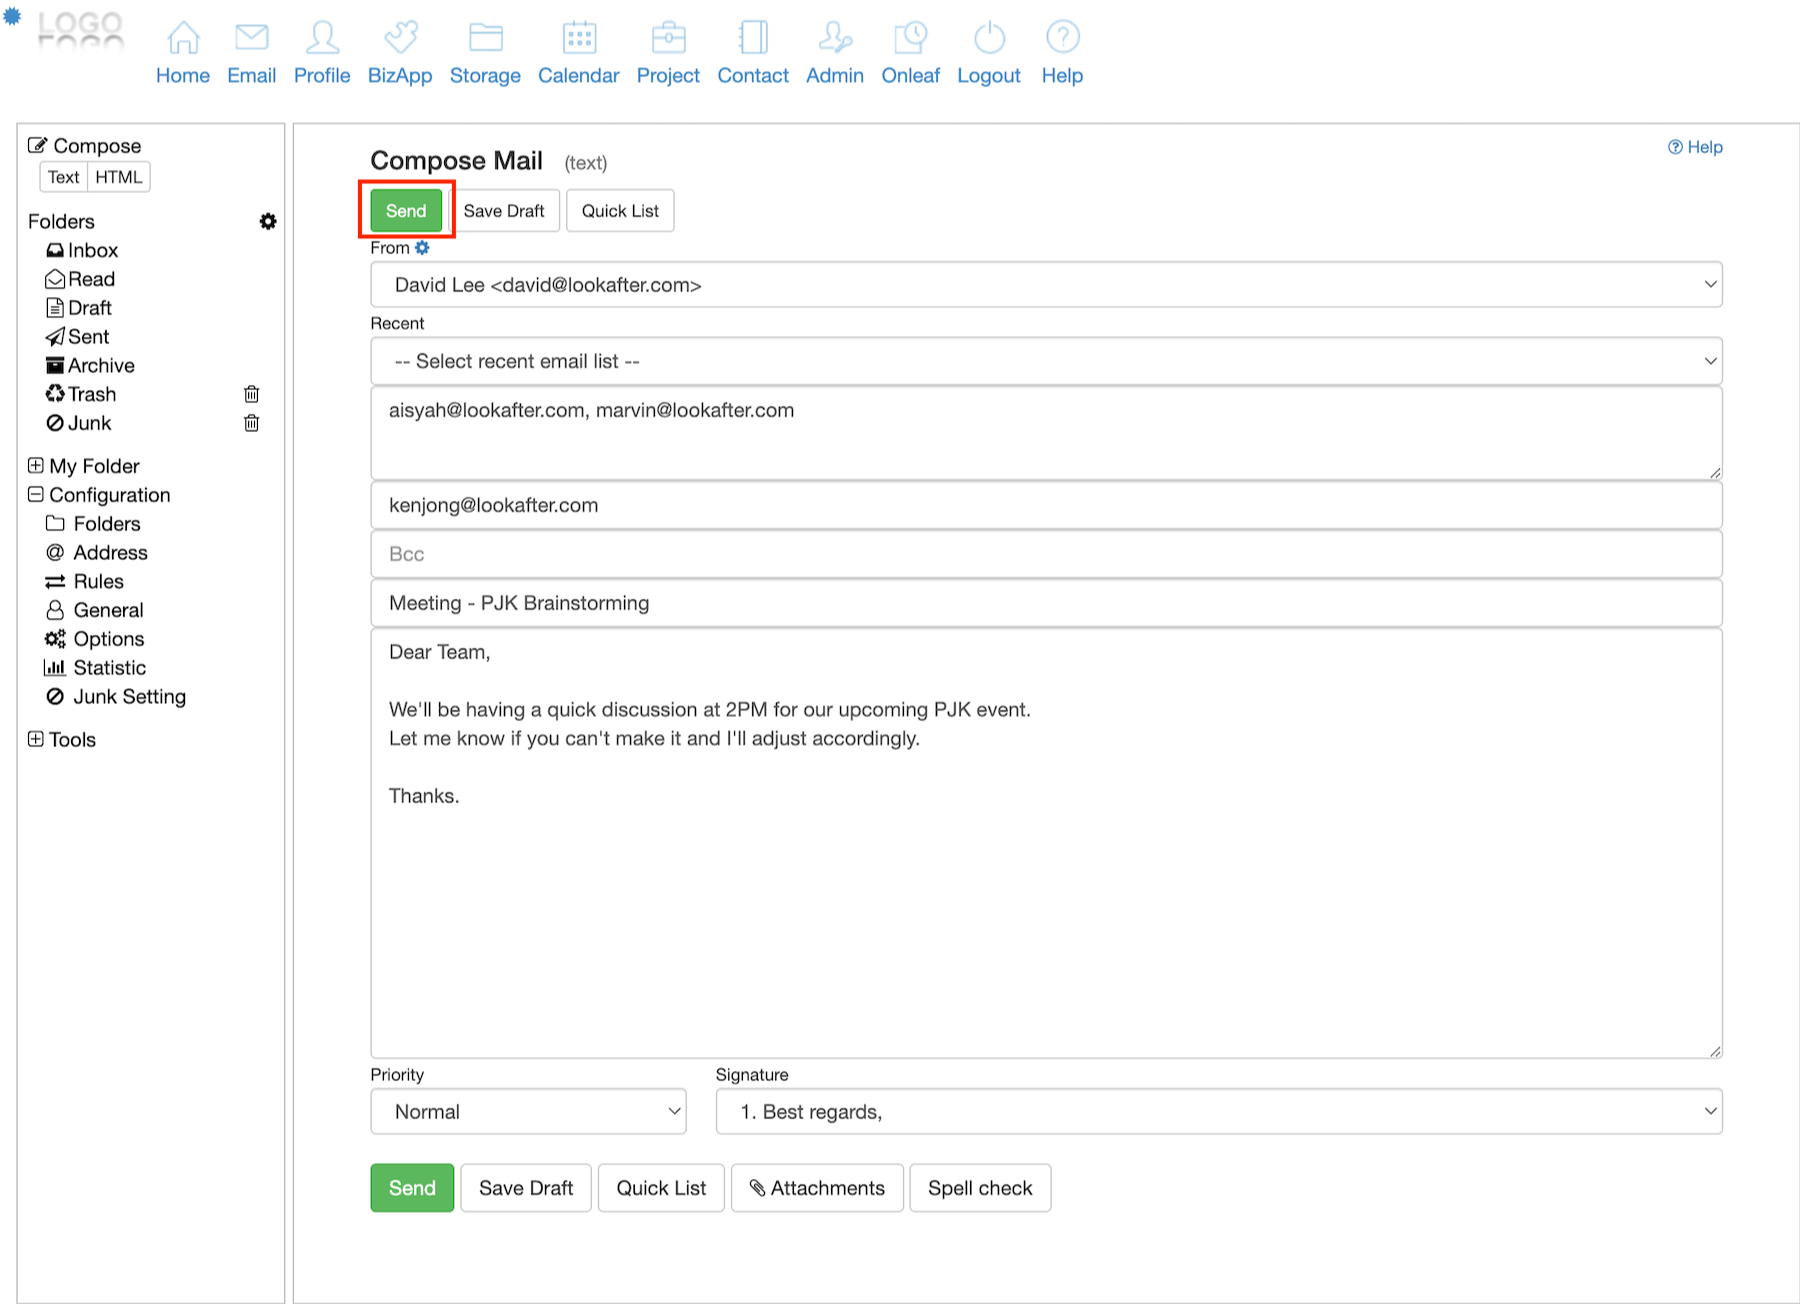This screenshot has height=1304, width=1800.
Task: Open the Signature dropdown
Action: (1218, 1111)
